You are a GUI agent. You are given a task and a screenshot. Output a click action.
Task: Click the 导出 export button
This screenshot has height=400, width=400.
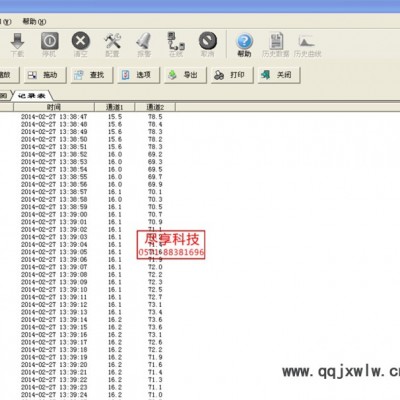point(185,75)
